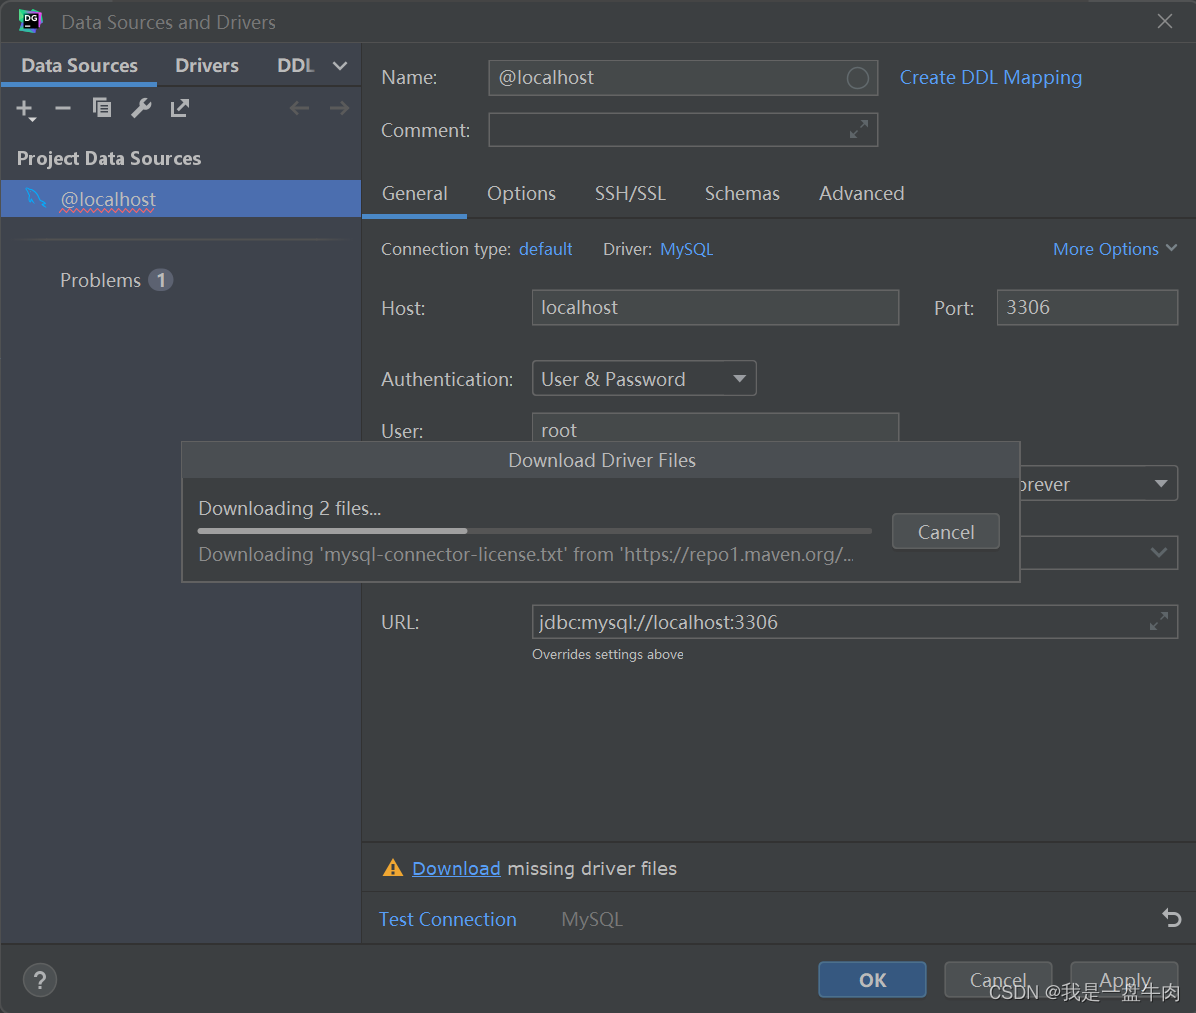Open the Schemas tab
This screenshot has width=1196, height=1013.
coord(742,194)
